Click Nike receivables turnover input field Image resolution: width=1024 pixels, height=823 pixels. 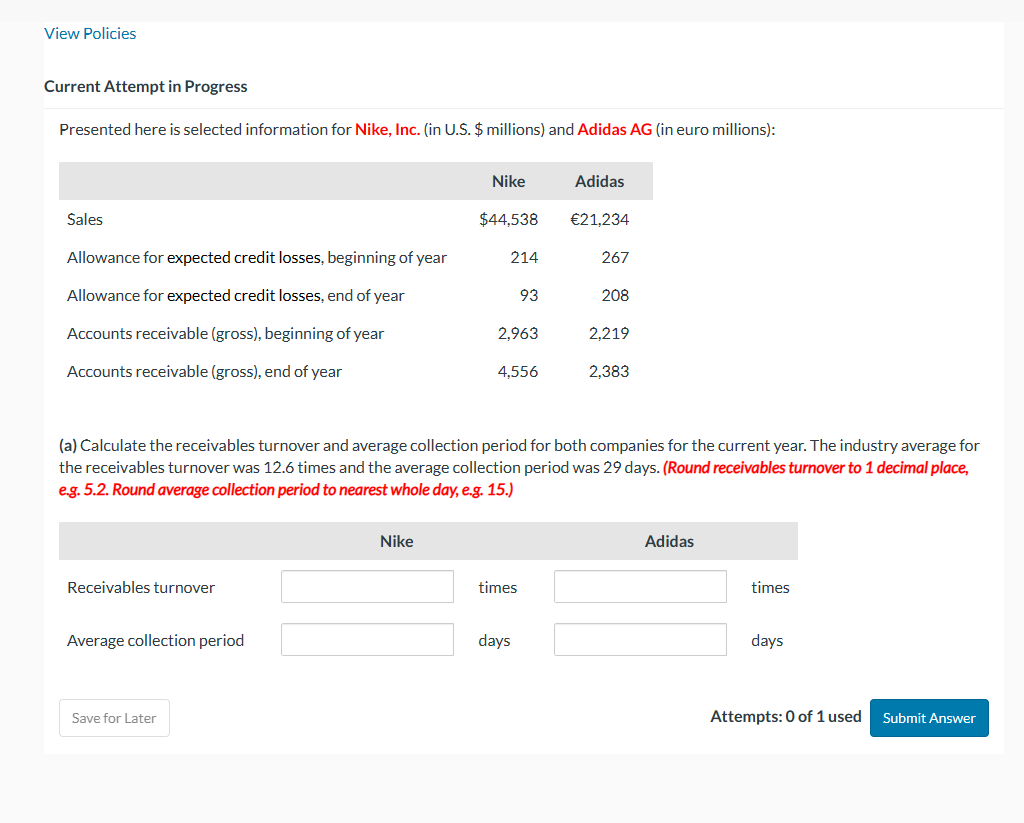click(367, 587)
